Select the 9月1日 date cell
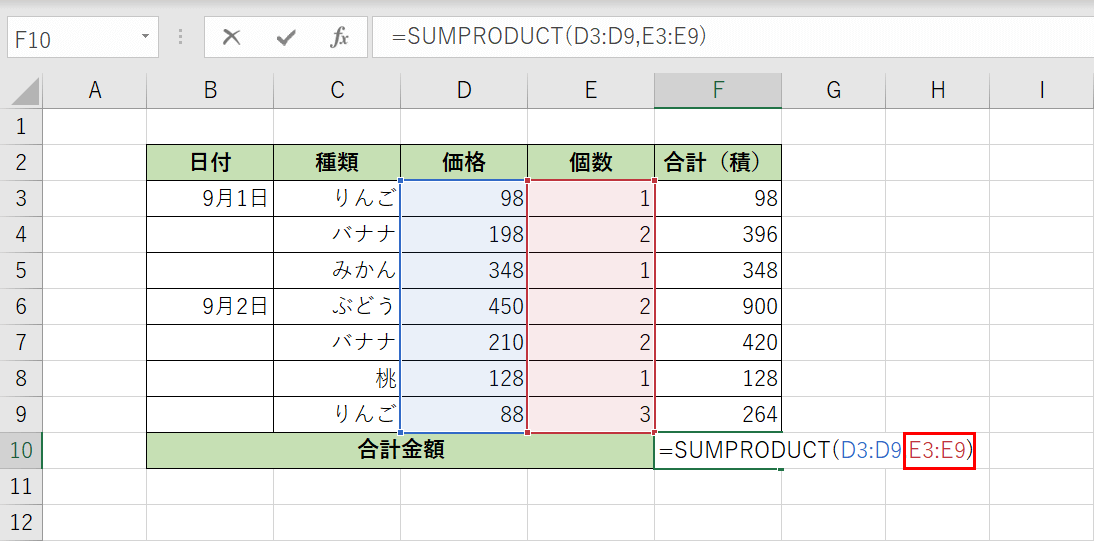1094x541 pixels. [210, 199]
